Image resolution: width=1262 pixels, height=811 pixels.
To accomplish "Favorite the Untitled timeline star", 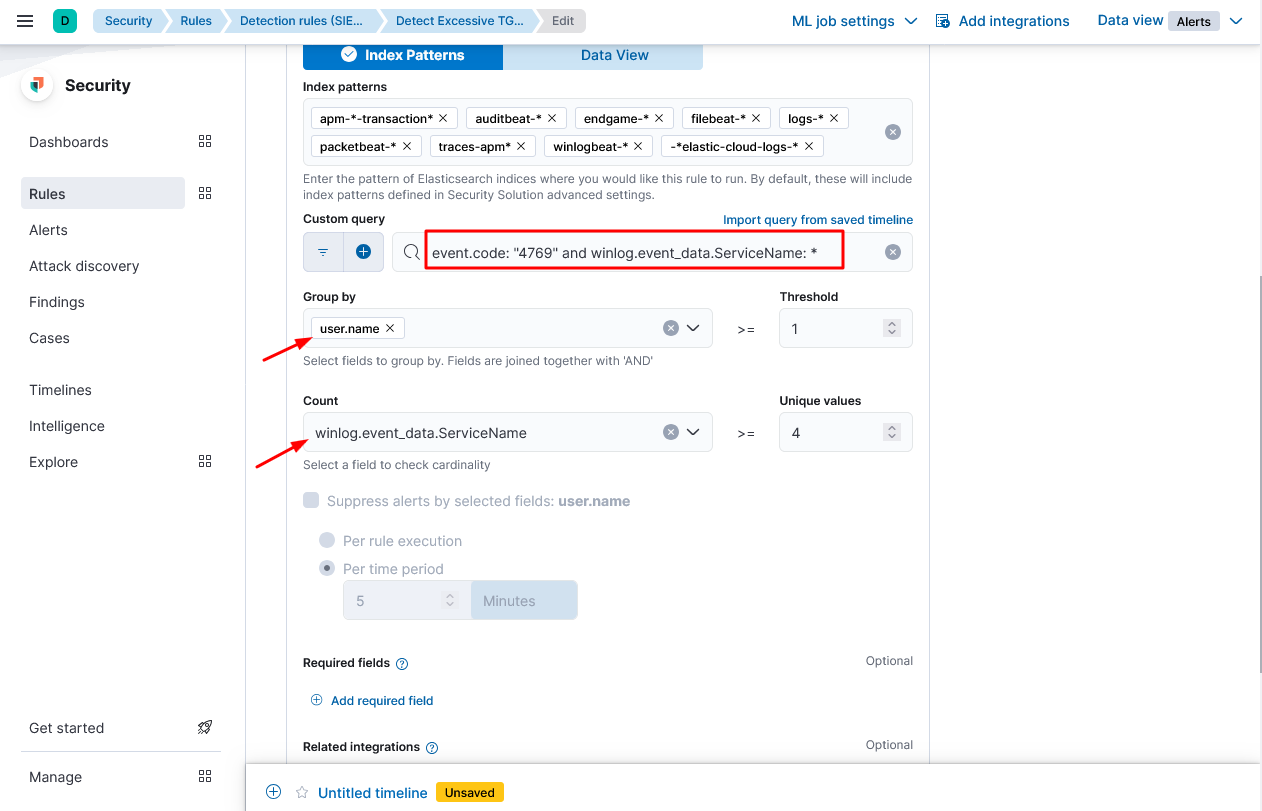I will 301,792.
